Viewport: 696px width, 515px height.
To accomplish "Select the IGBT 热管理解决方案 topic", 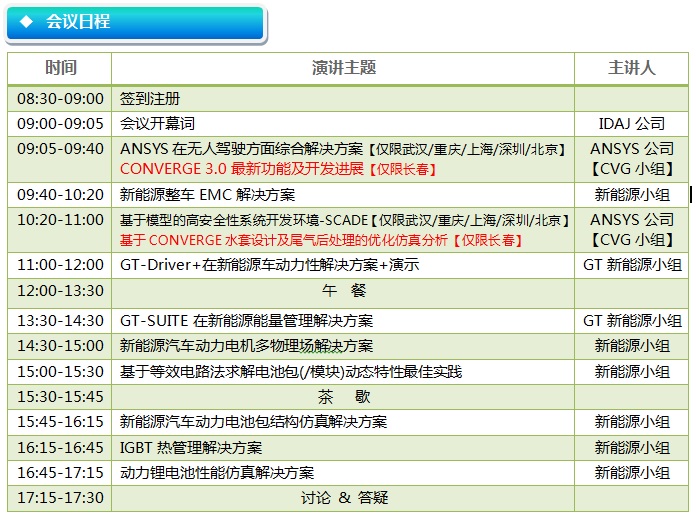I will click(x=191, y=448).
